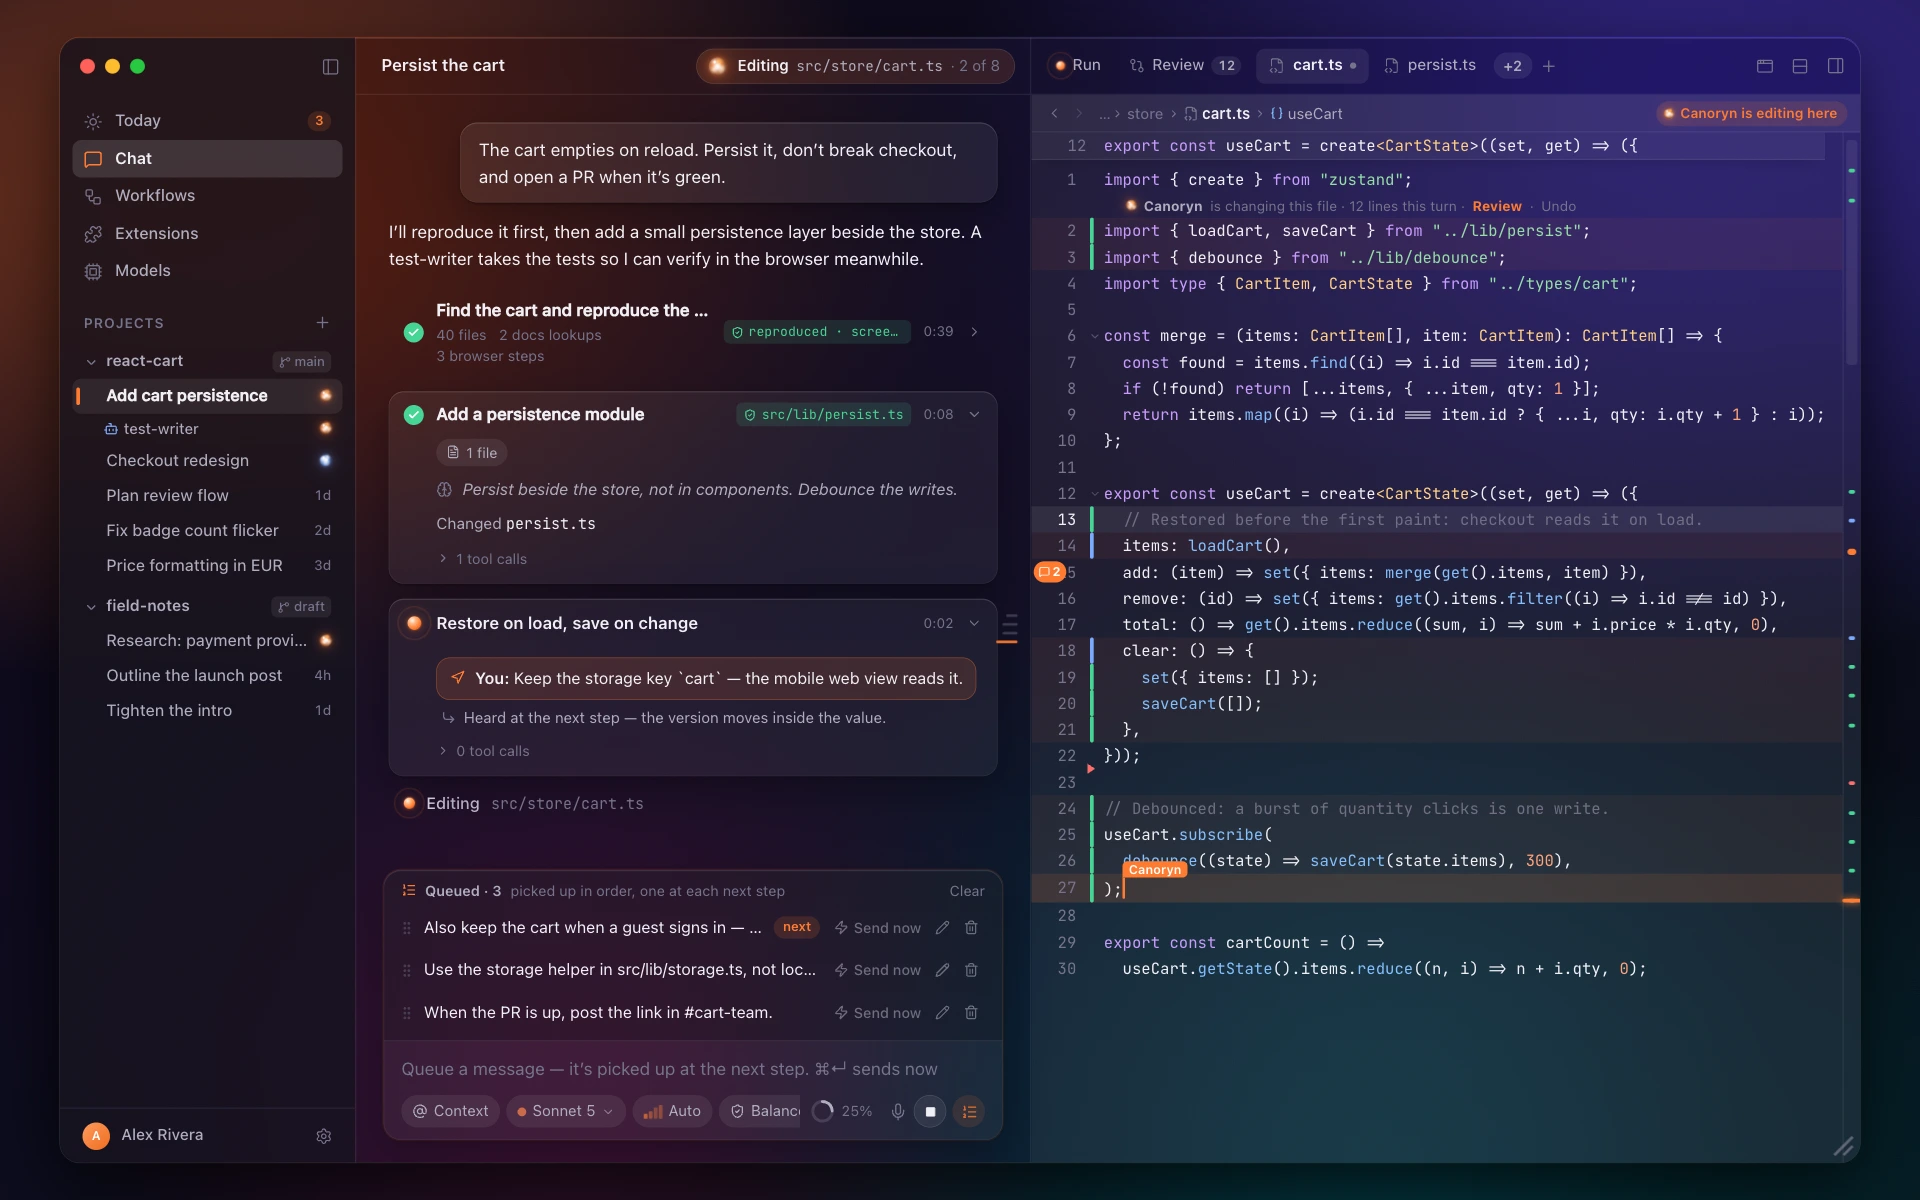Collapse the field-notes project
The image size is (1920, 1200).
click(x=91, y=606)
